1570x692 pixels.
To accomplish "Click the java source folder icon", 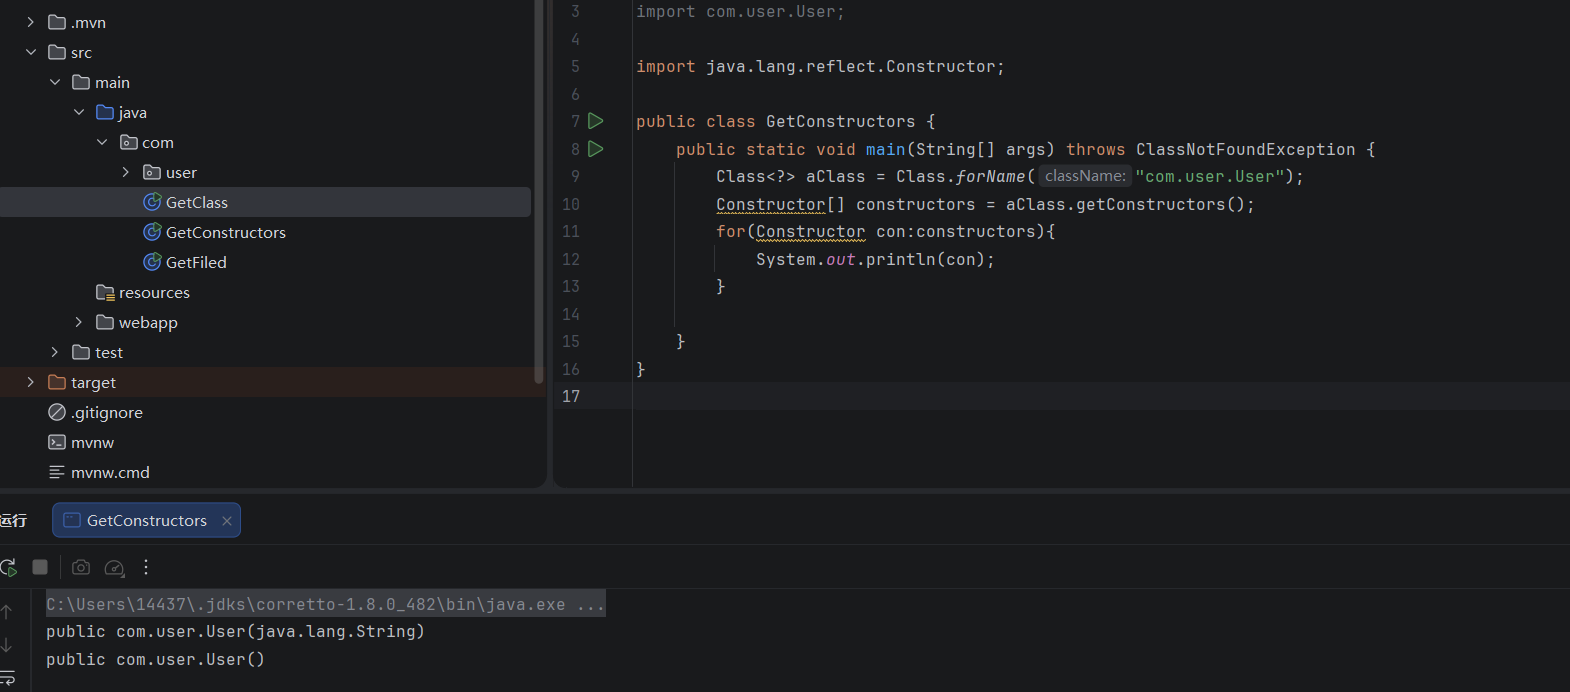I will [105, 112].
